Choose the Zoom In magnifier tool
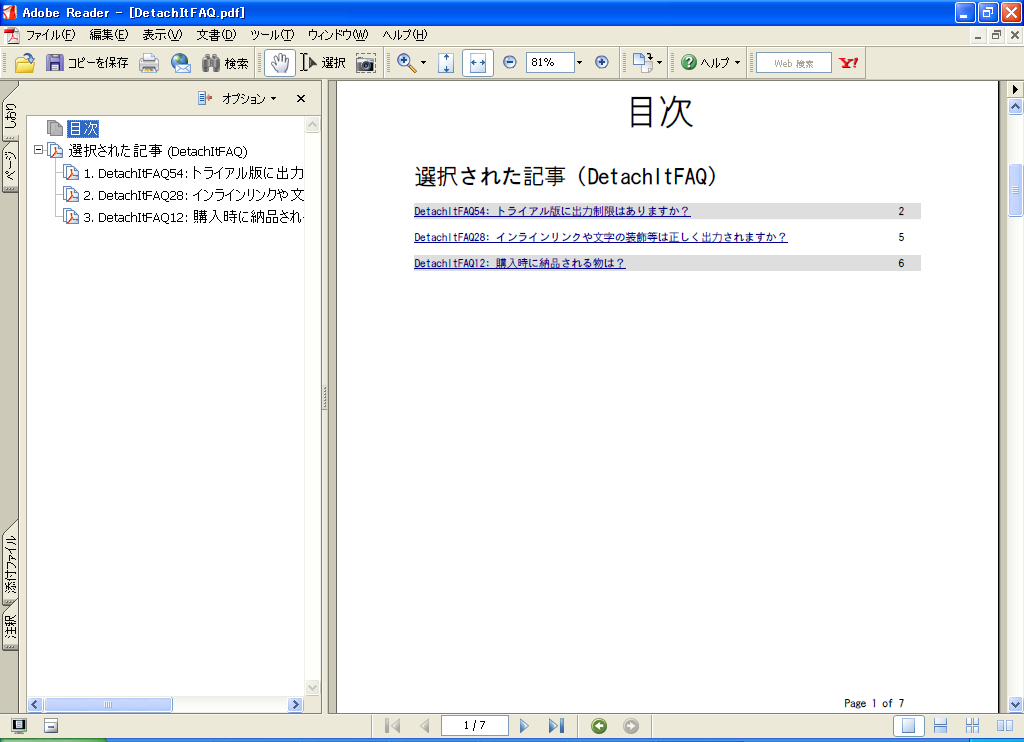This screenshot has height=742, width=1024. (x=406, y=63)
